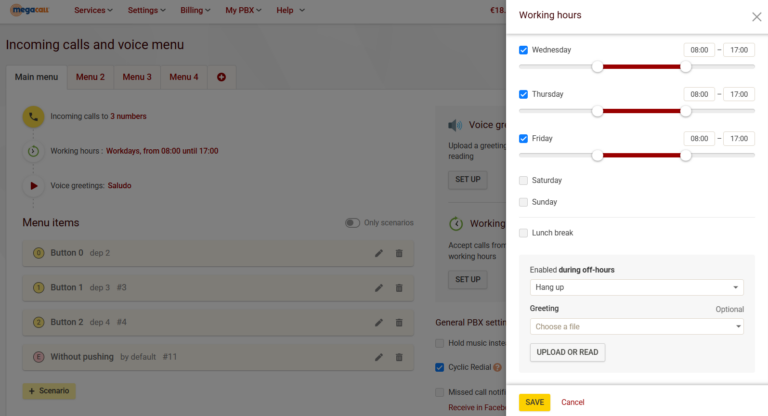The image size is (768, 416).
Task: Click the edit pencil for Button 2
Action: [x=379, y=323]
